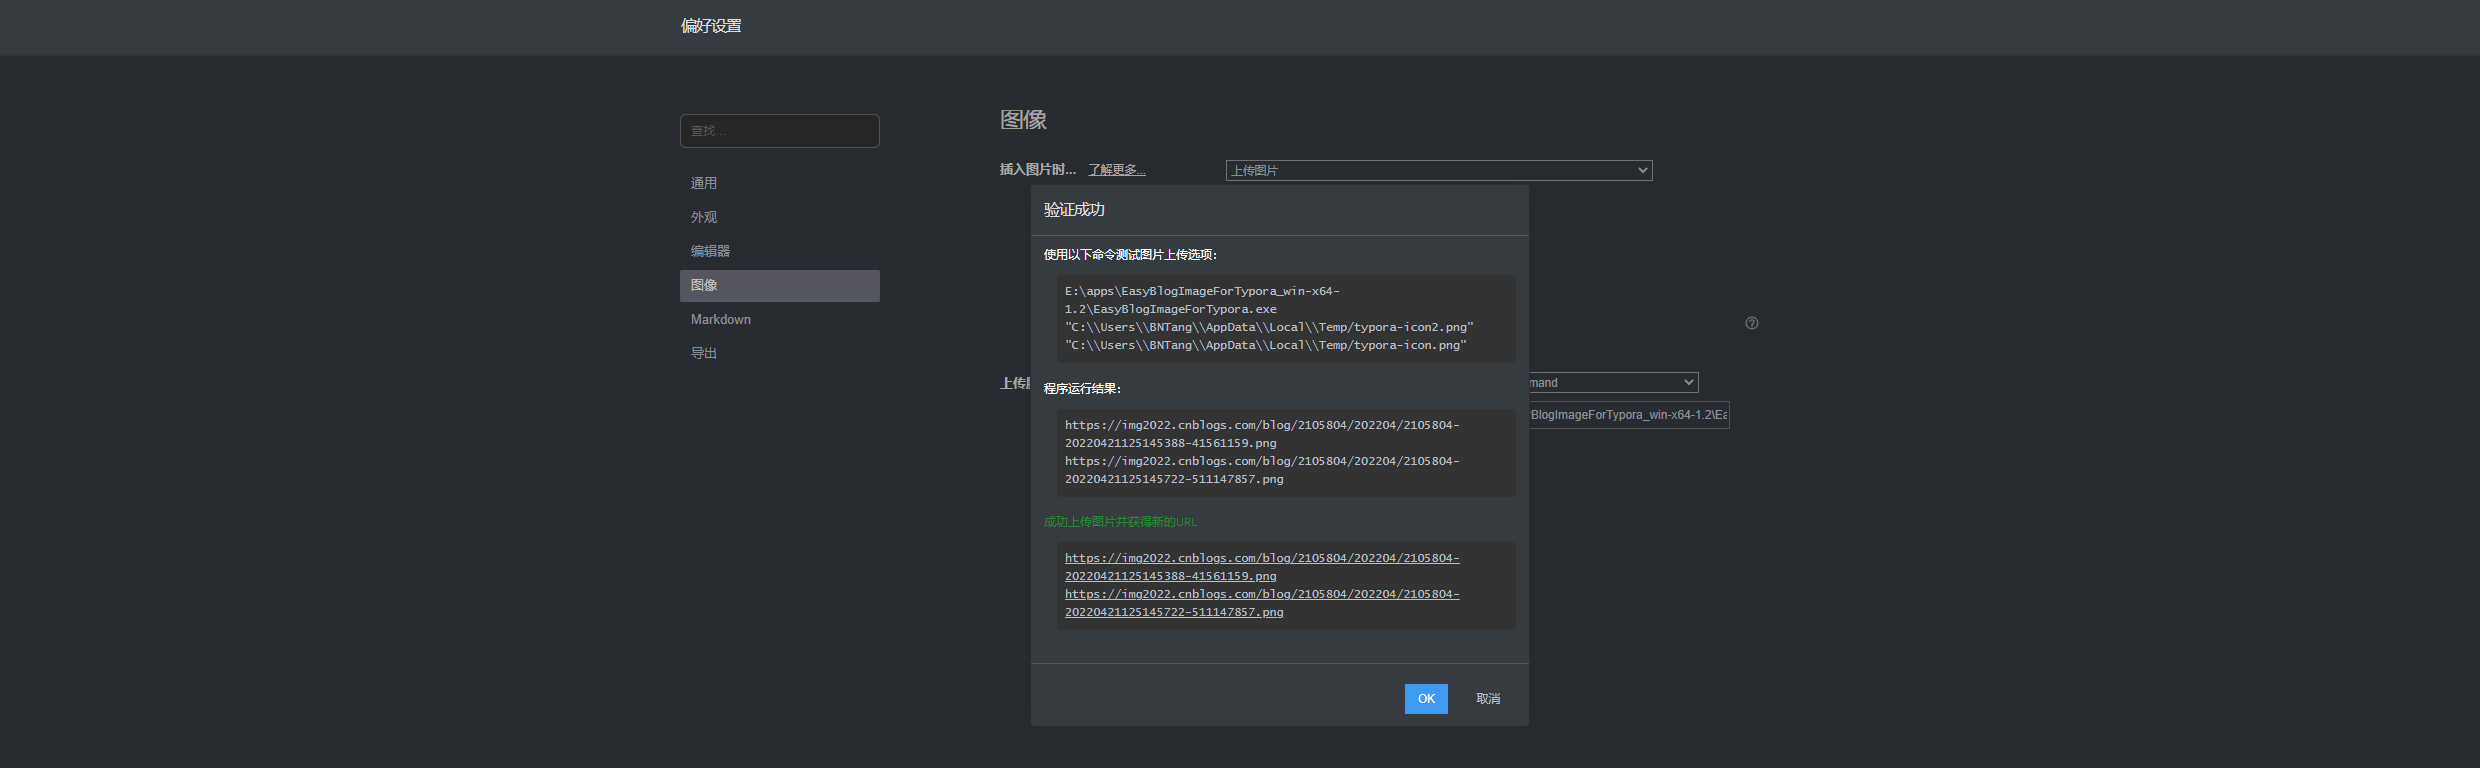Open the 上传图片 insert image dropdown
Viewport: 2480px width, 768px height.
pos(1439,171)
